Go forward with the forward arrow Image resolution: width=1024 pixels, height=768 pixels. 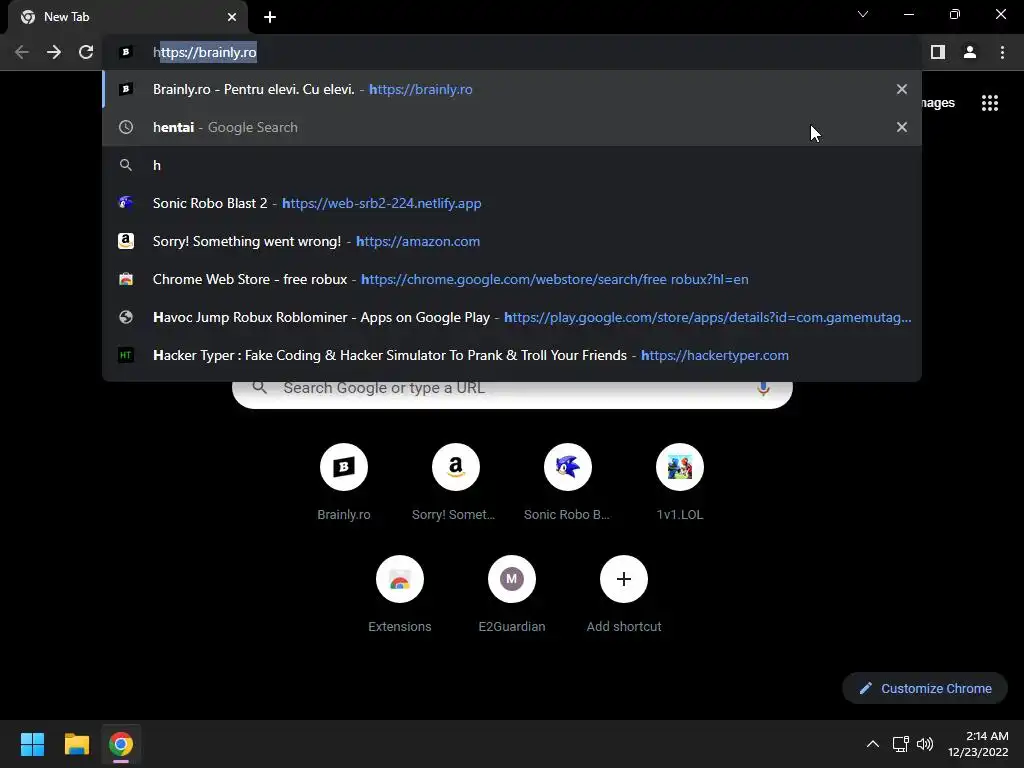click(x=54, y=52)
